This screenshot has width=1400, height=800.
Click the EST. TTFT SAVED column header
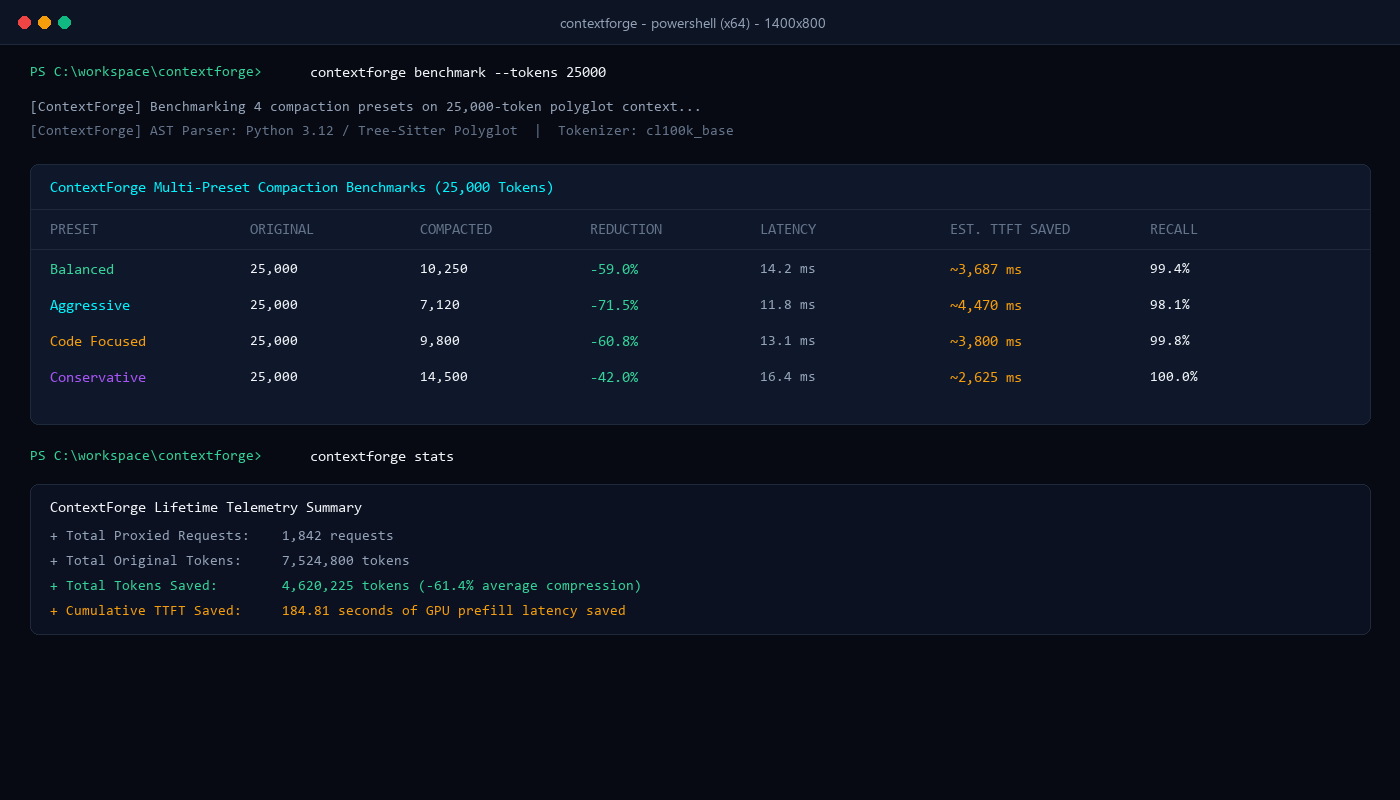click(1010, 229)
